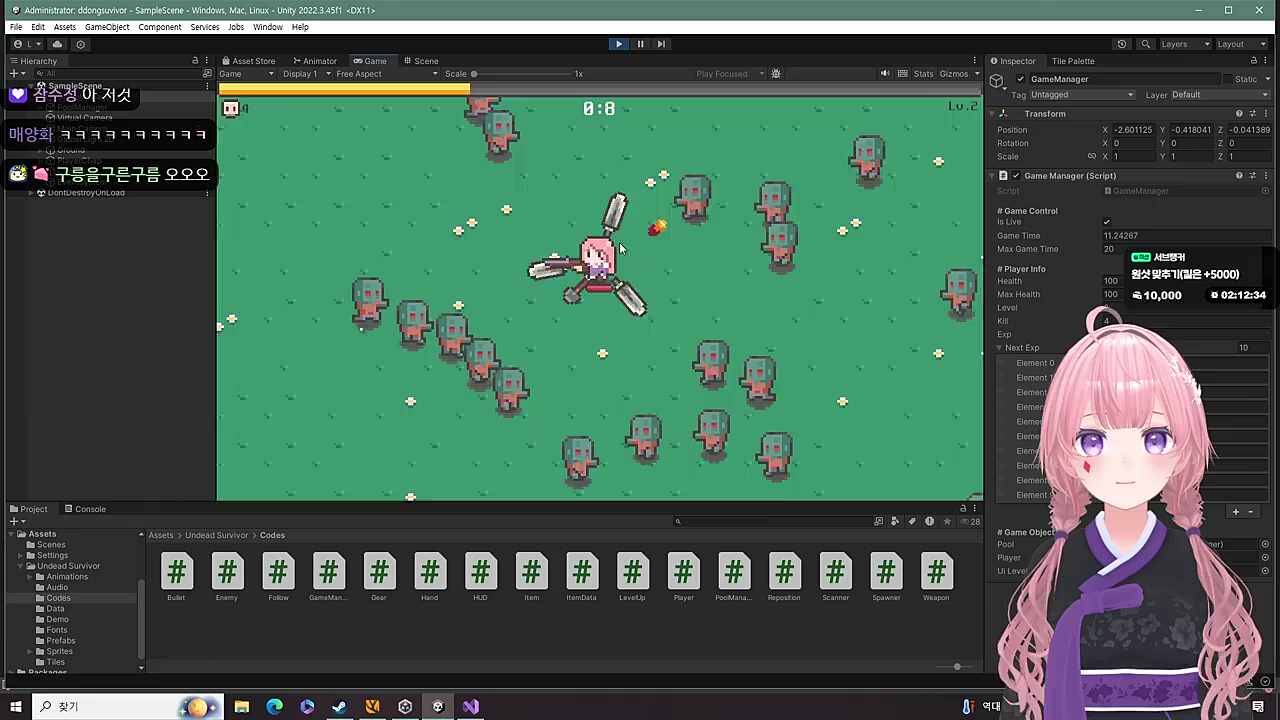Screen dimensions: 1280x720
Task: Open the Layer dropdown showing Default
Action: coord(1220,95)
